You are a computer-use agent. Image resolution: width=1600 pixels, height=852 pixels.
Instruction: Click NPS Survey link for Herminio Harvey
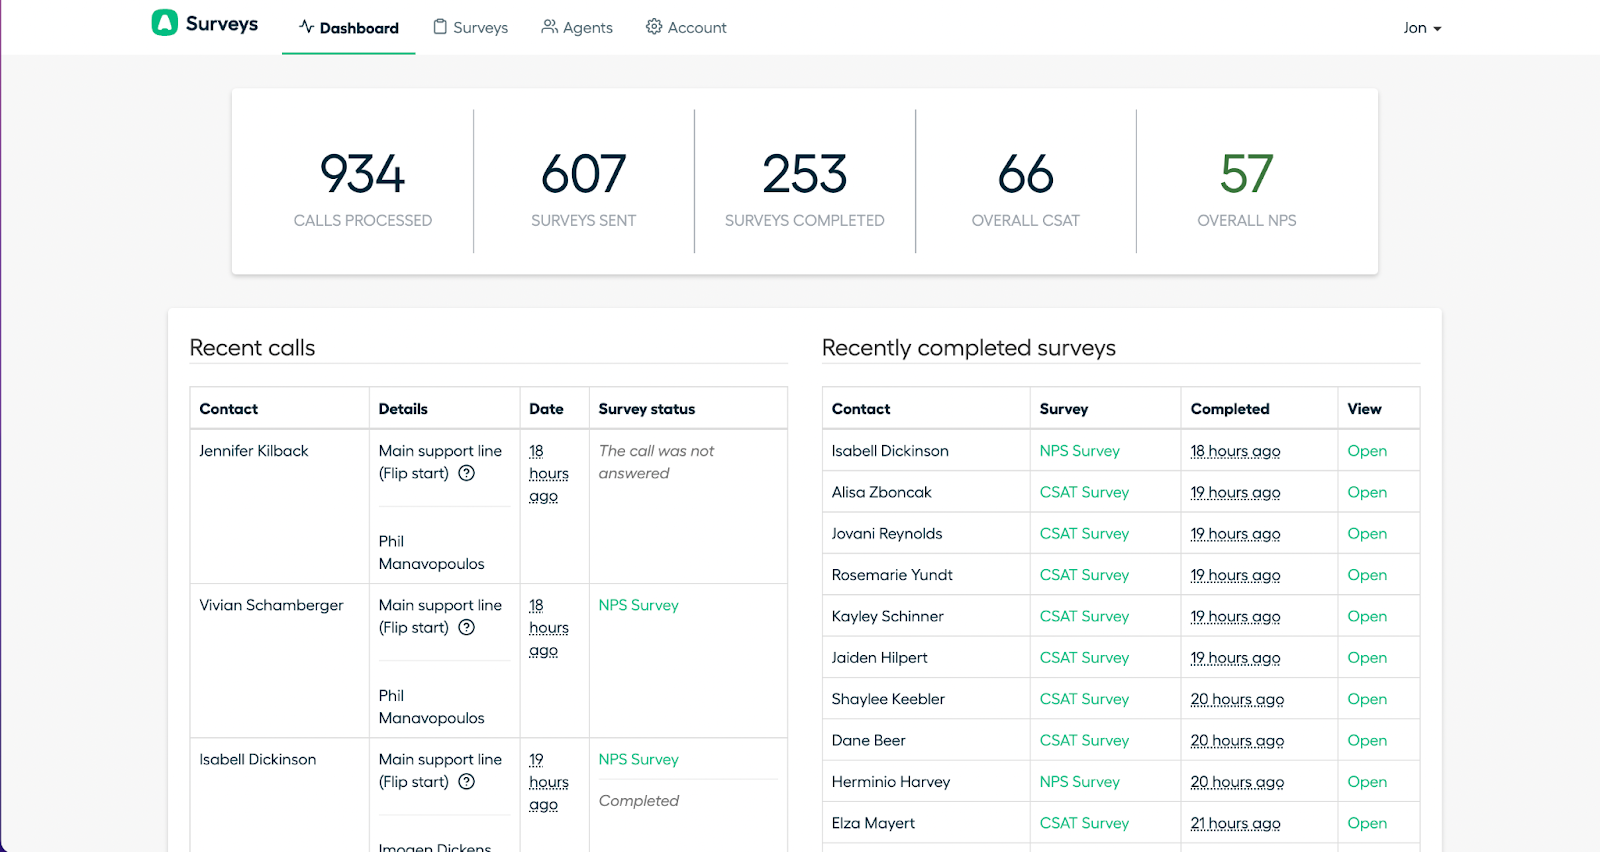1079,782
